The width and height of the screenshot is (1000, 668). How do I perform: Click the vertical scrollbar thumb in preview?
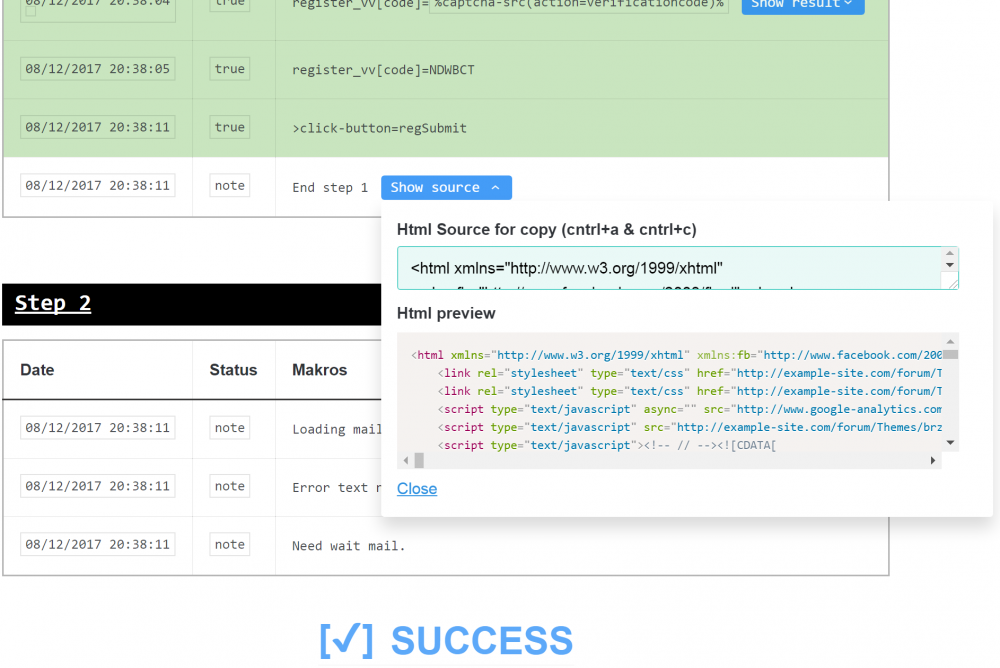pyautogui.click(x=950, y=355)
